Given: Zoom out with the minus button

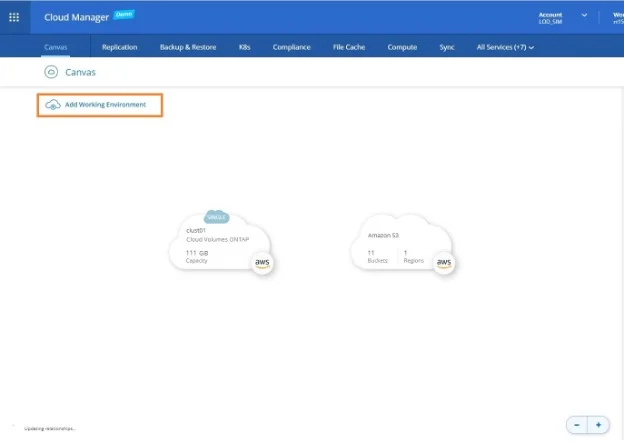Looking at the screenshot, I should coord(577,424).
